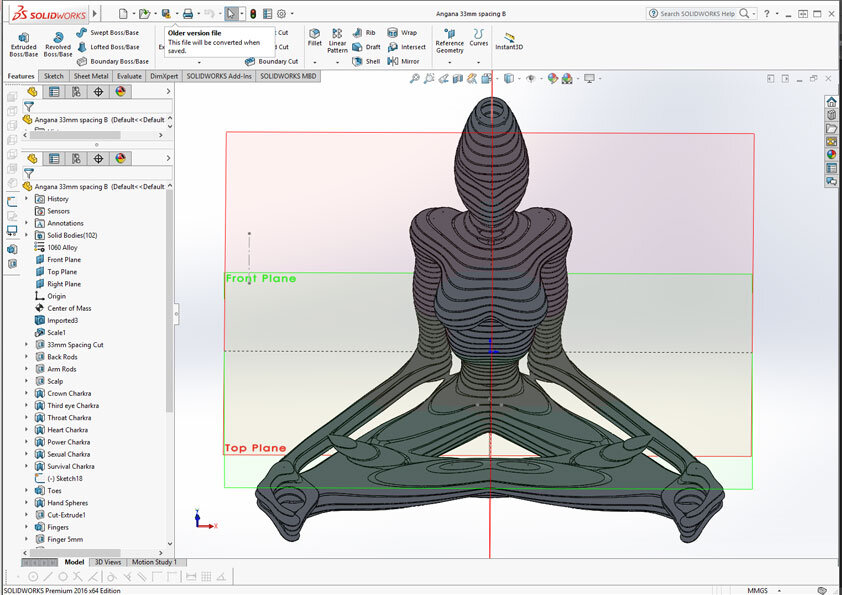This screenshot has height=595, width=842.
Task: Click the MMGS unit system in status bar
Action: pyautogui.click(x=757, y=590)
